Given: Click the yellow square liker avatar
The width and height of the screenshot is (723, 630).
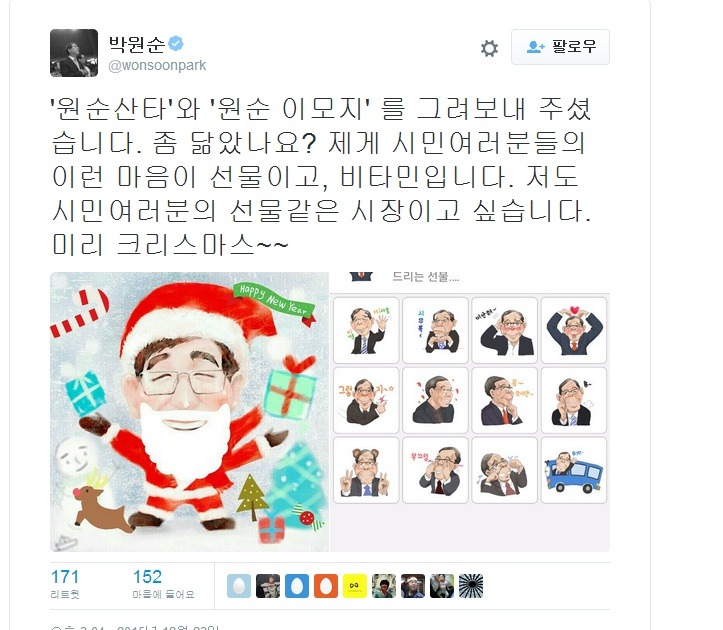Looking at the screenshot, I should point(355,586).
